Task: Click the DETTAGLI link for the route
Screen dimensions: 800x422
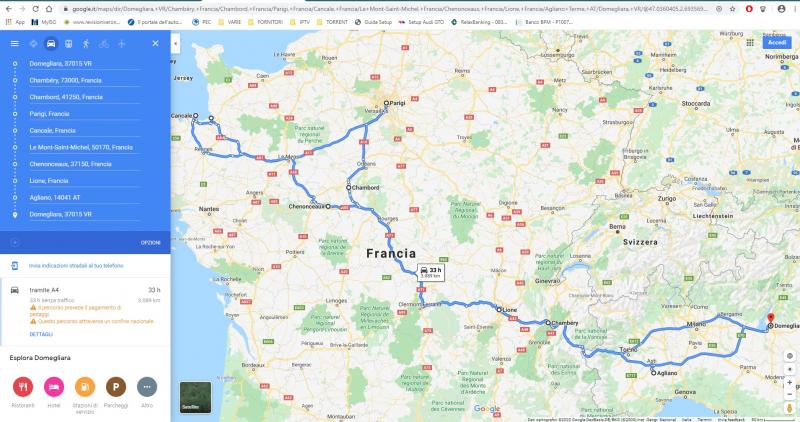Action: coord(41,334)
